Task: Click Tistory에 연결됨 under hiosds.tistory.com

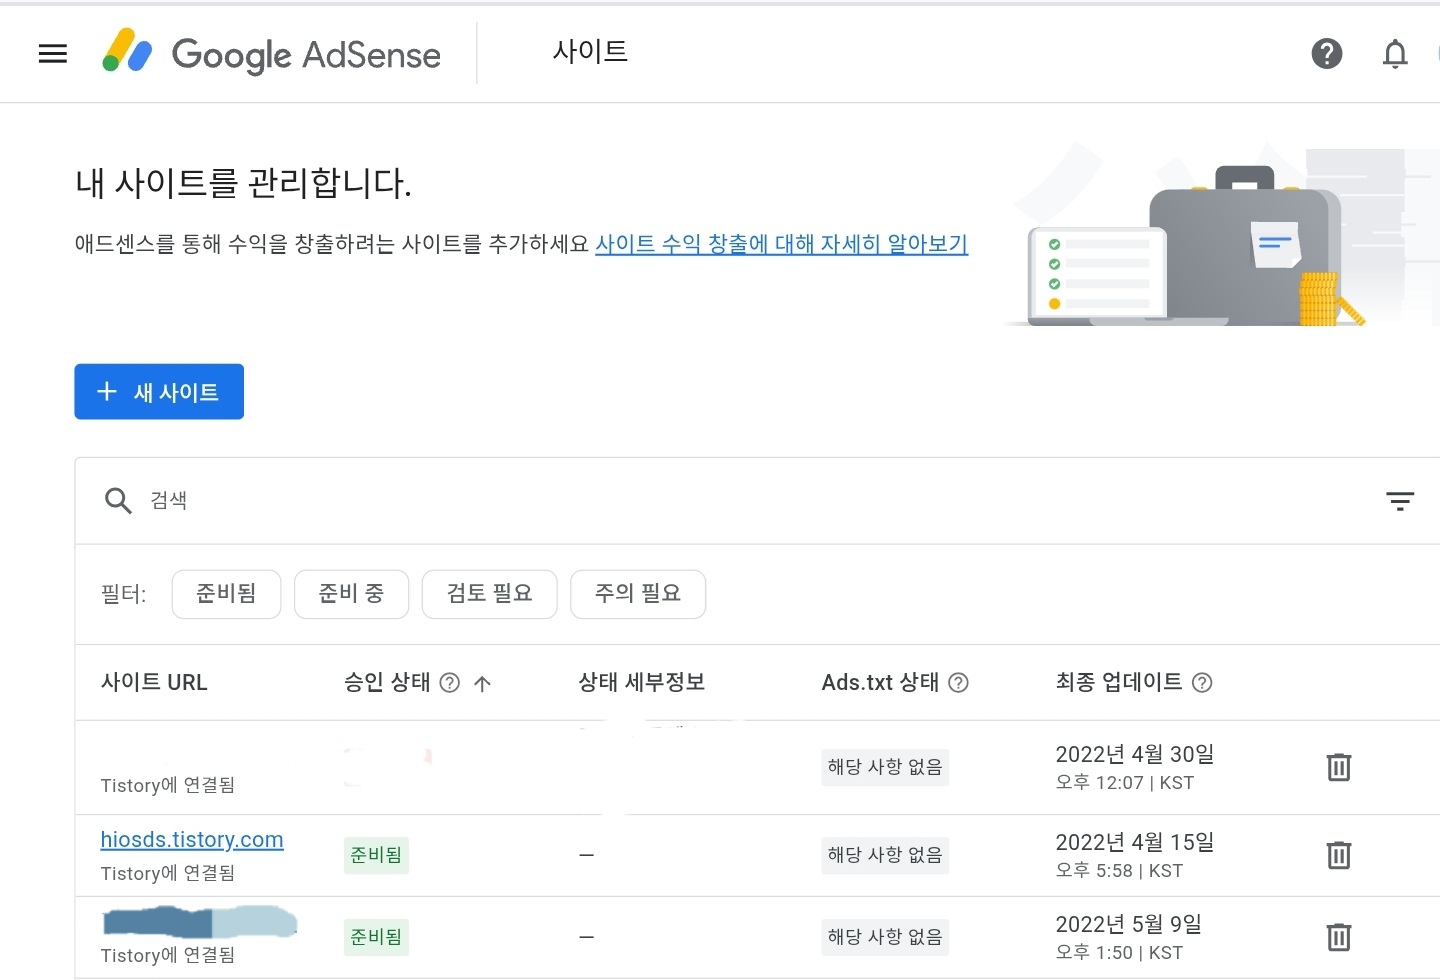Action: [x=168, y=873]
